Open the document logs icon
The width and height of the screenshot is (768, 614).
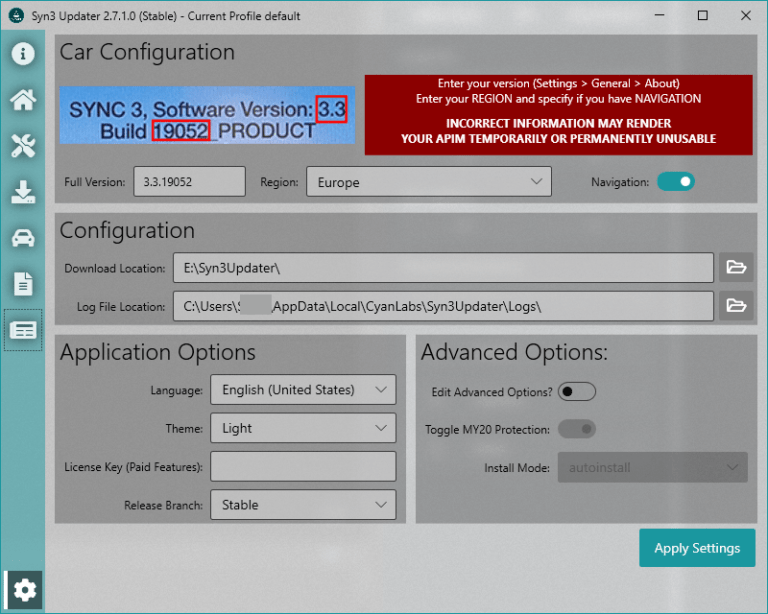pyautogui.click(x=23, y=284)
